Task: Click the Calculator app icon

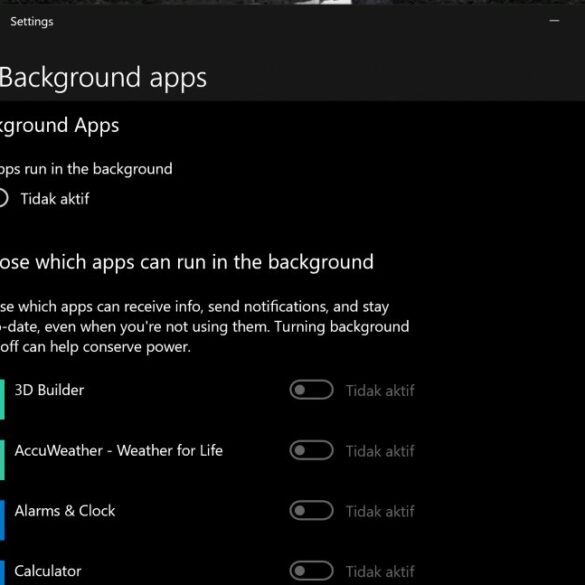Action: tap(2, 573)
